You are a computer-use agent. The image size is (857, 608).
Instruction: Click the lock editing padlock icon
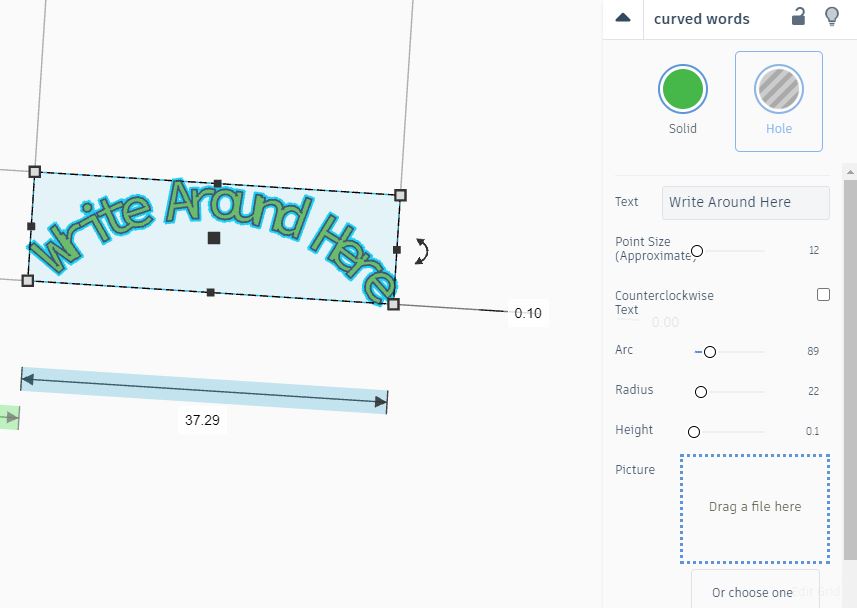point(798,17)
